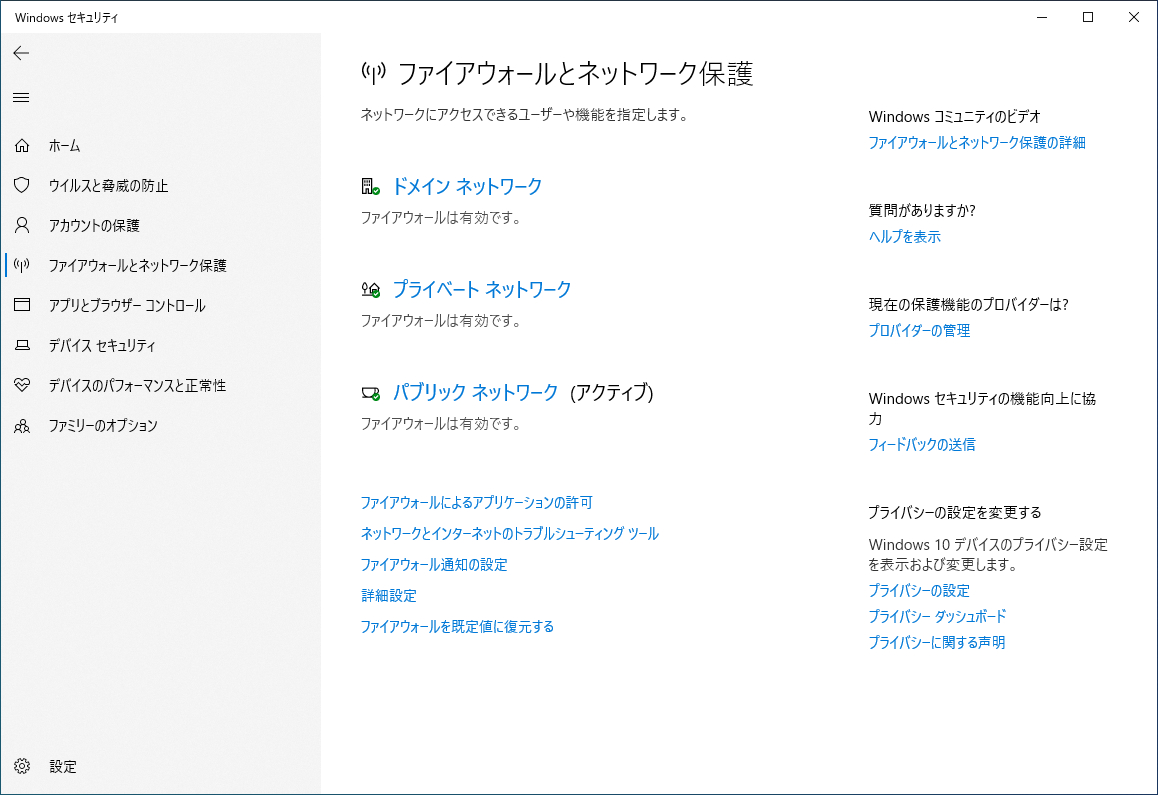
Task: Minimize the Windows セキュリティ window
Action: coord(1042,17)
